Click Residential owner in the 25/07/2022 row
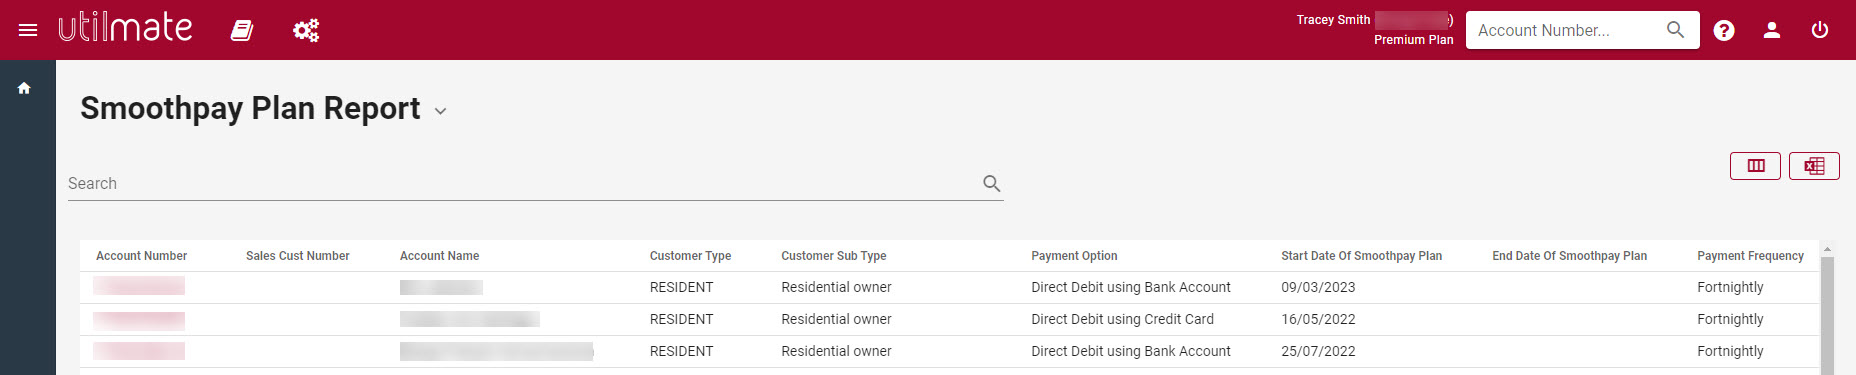 click(836, 351)
